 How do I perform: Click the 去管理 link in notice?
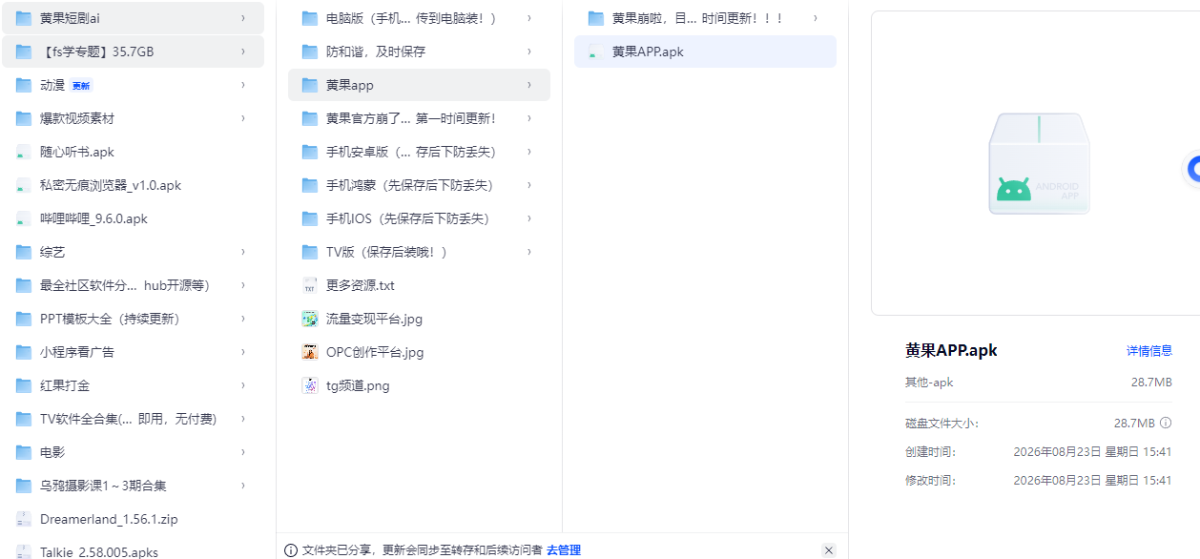(x=563, y=550)
